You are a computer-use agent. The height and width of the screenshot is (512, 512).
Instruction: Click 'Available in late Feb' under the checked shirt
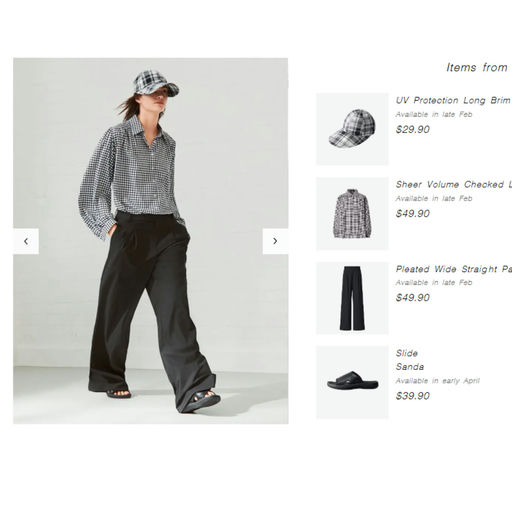(434, 198)
